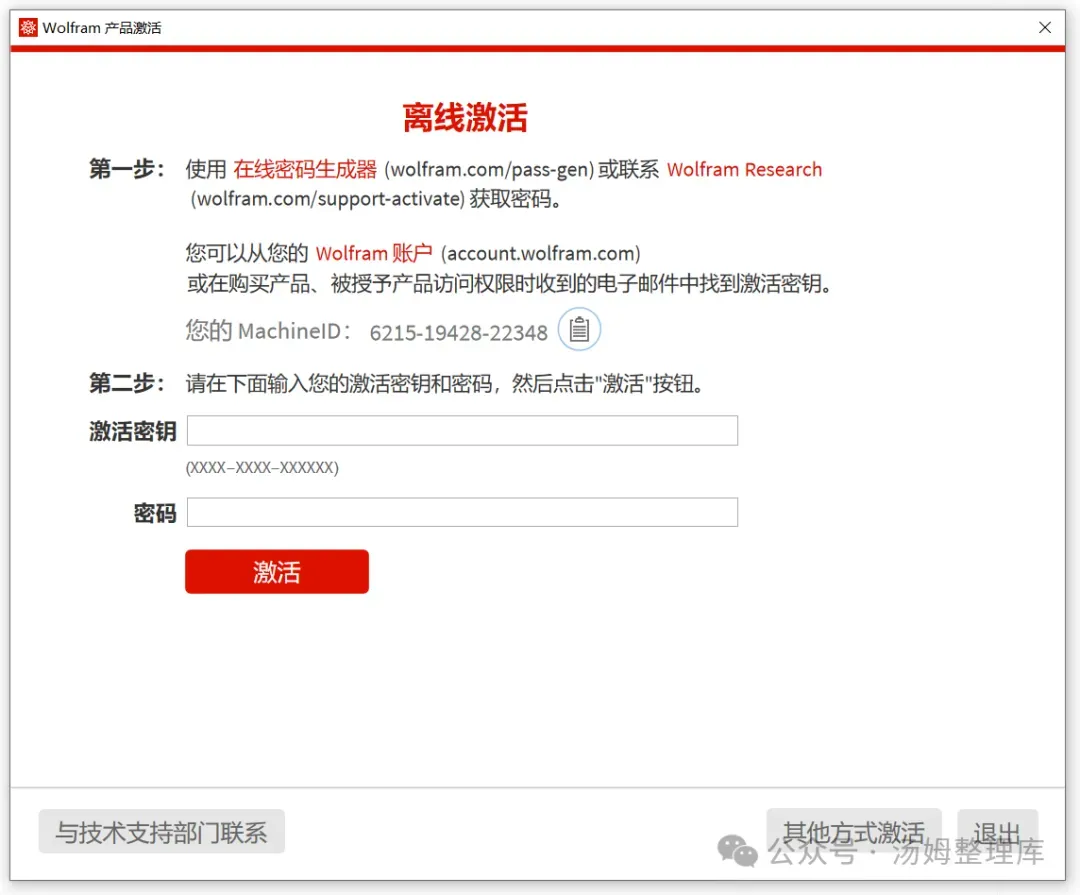
Task: Close the Wolfram activation window
Action: click(x=1044, y=28)
